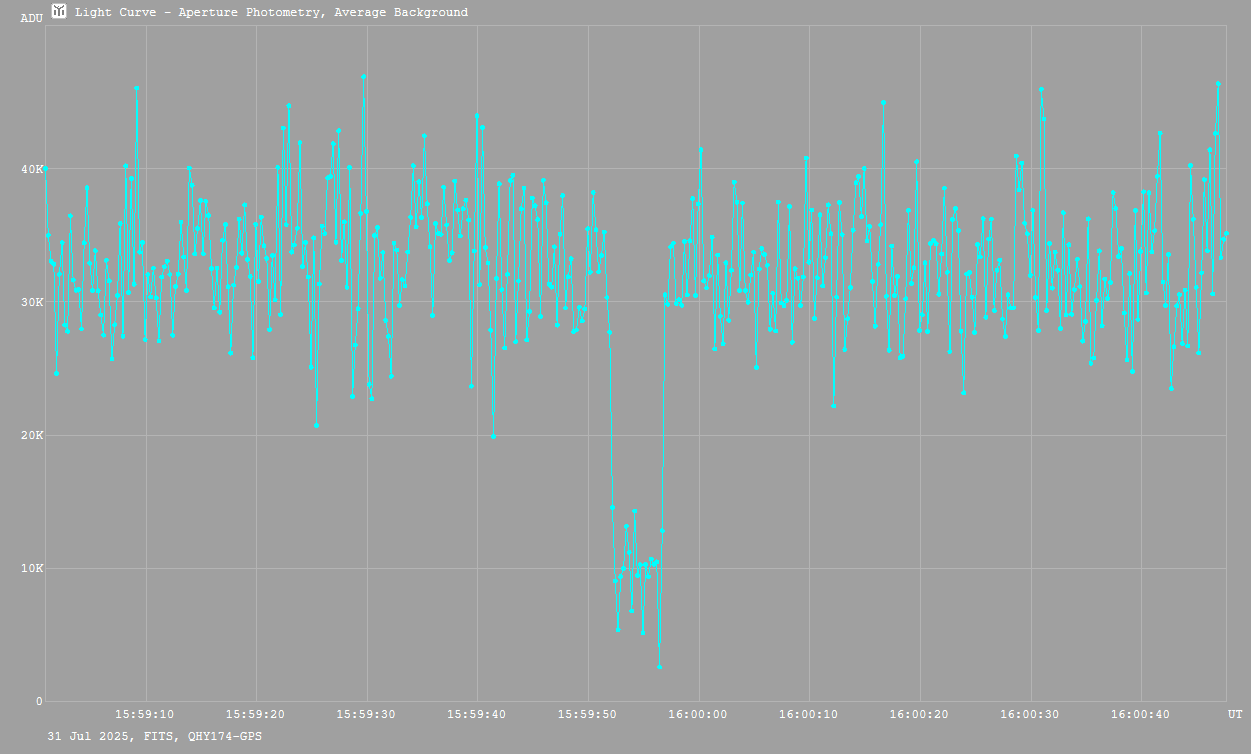Click the UT label on time axis
Screen dimensions: 1251x754
pyautogui.click(x=1235, y=714)
